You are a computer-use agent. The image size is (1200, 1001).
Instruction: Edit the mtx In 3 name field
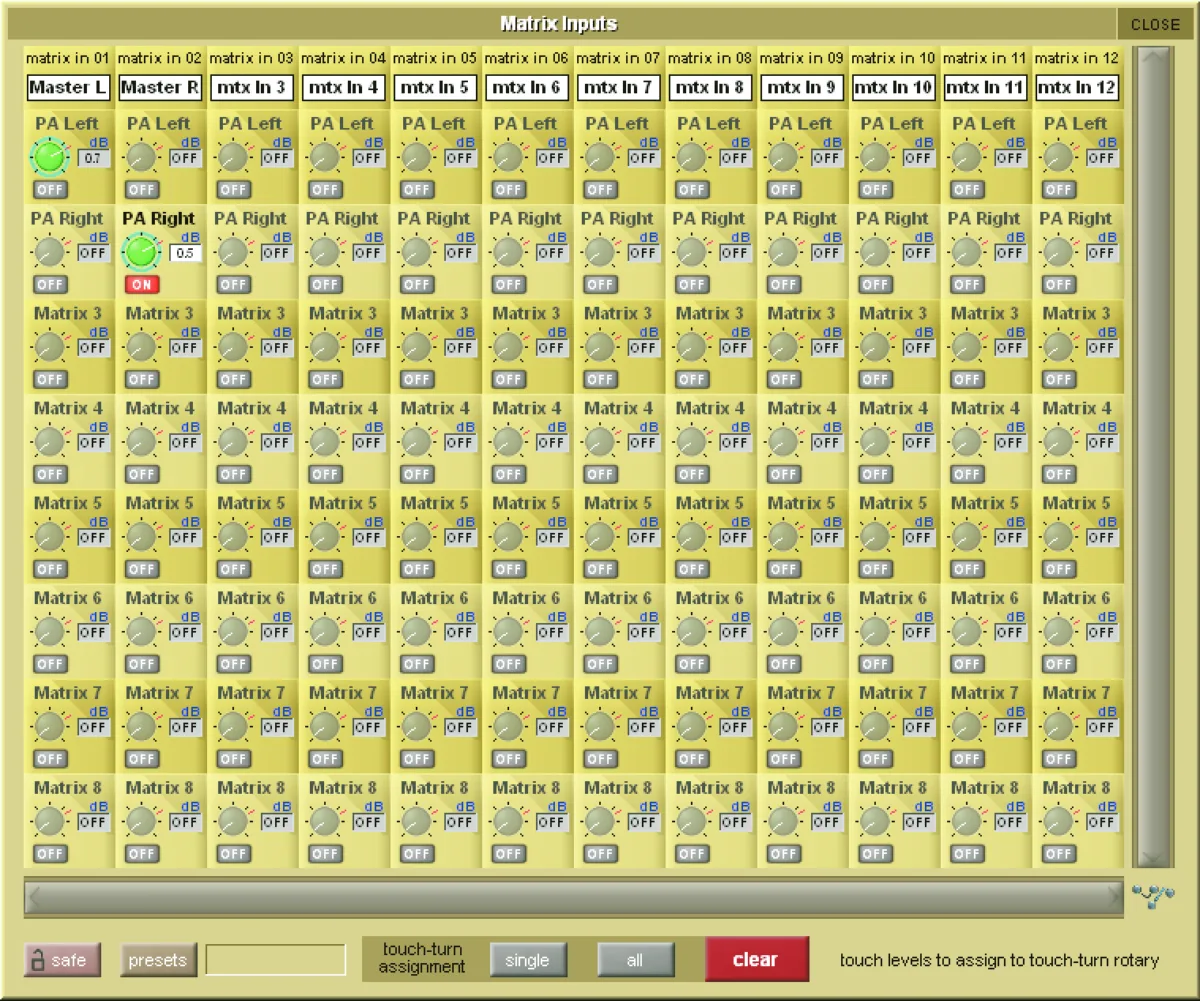(252, 87)
